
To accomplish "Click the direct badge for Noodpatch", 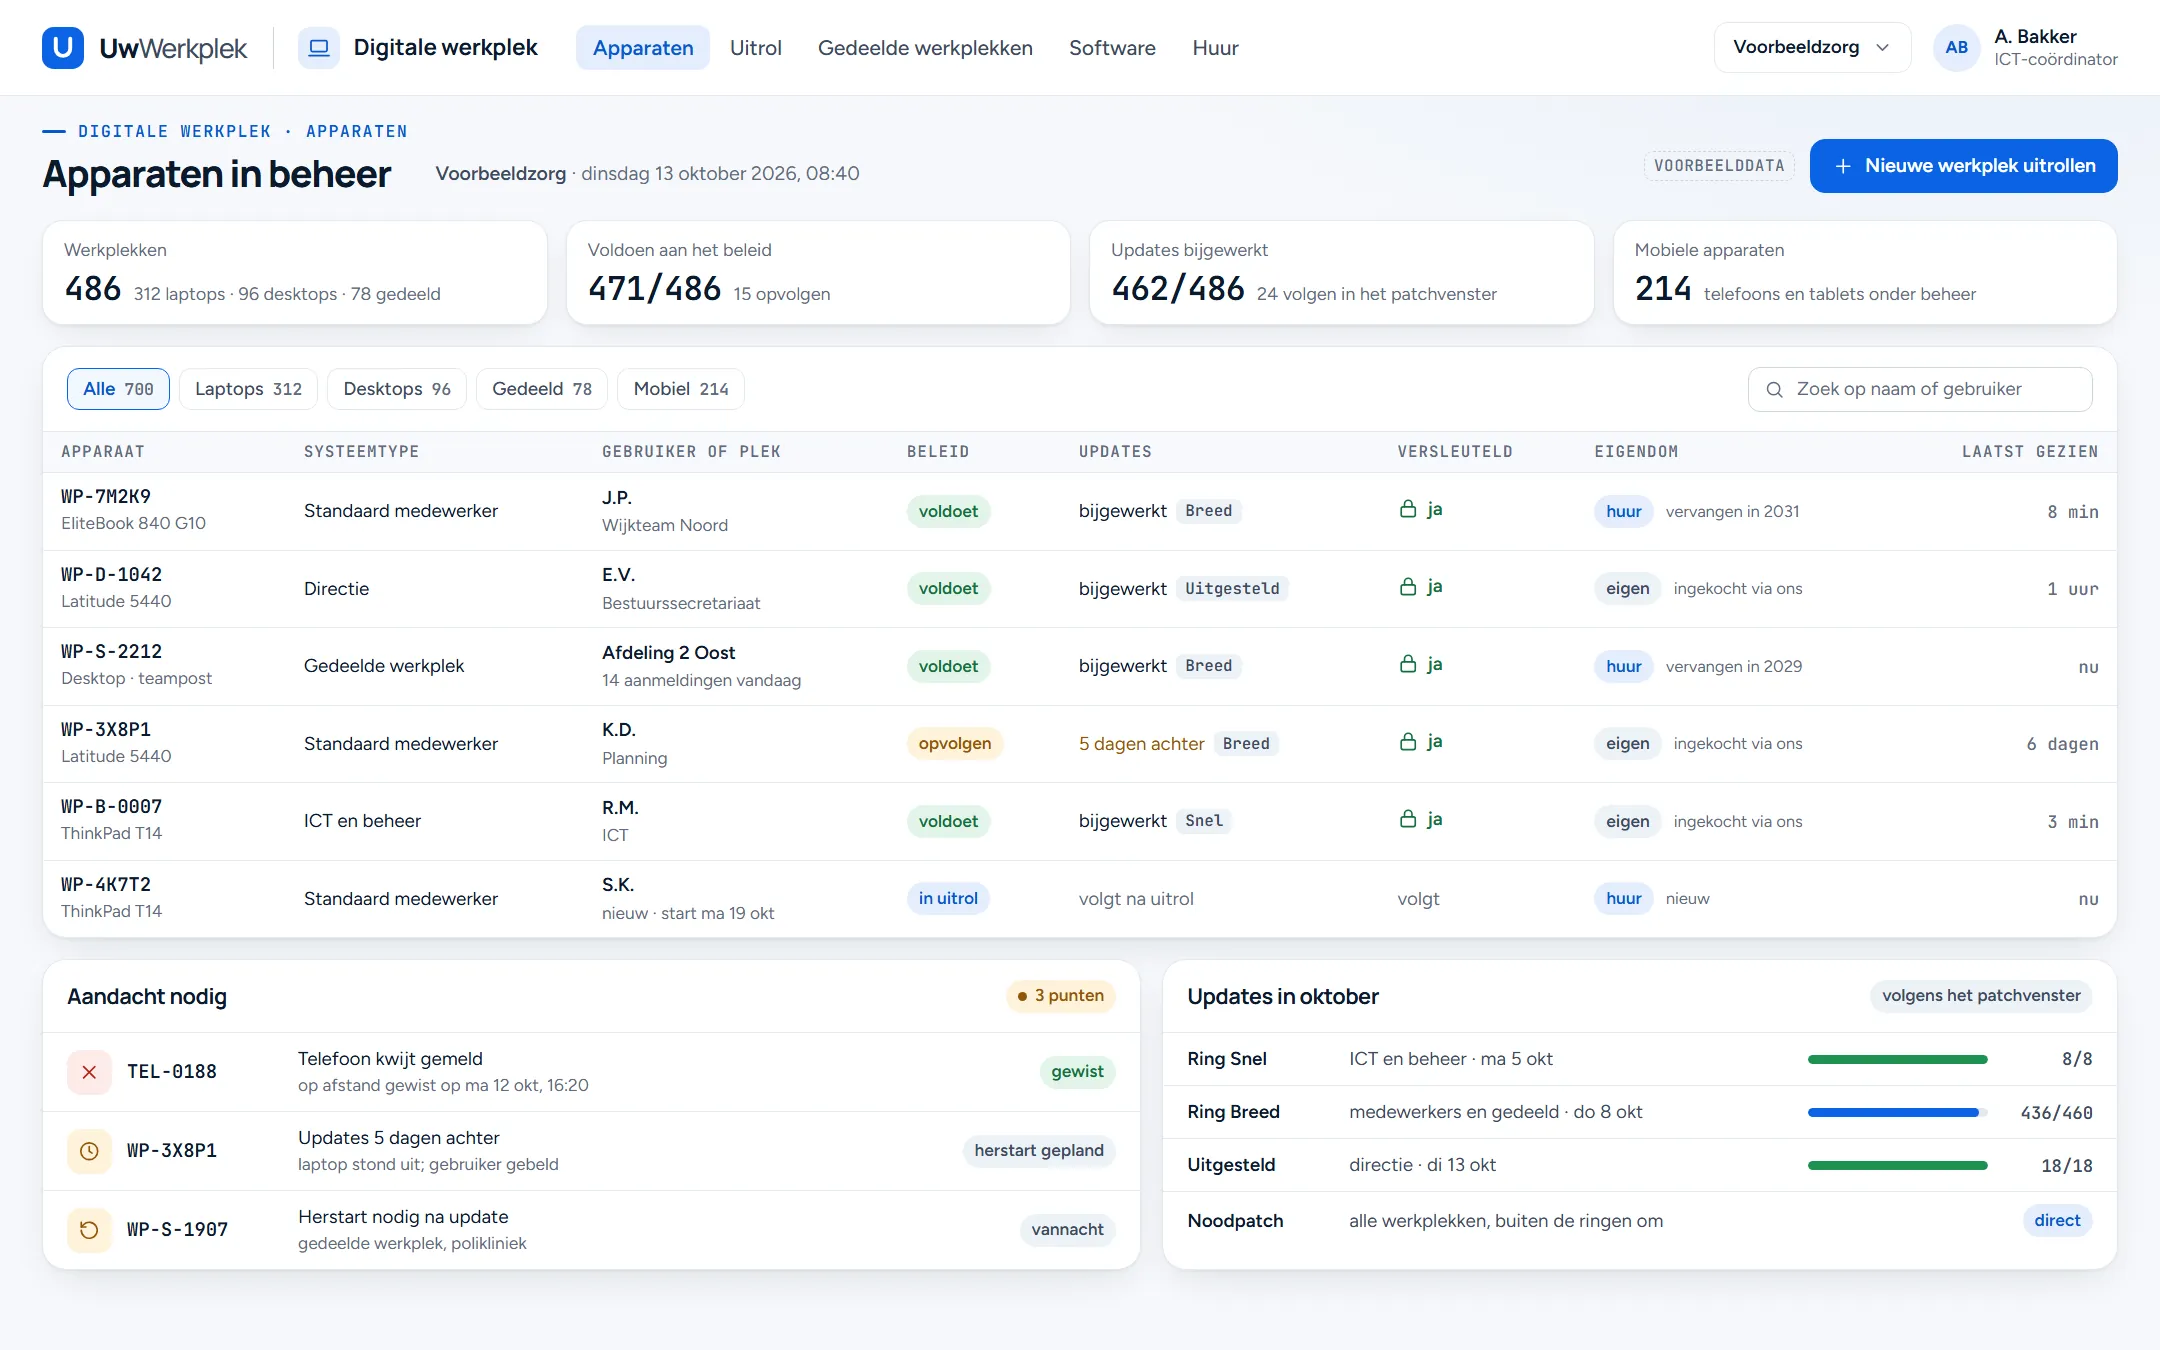I will [2057, 1221].
